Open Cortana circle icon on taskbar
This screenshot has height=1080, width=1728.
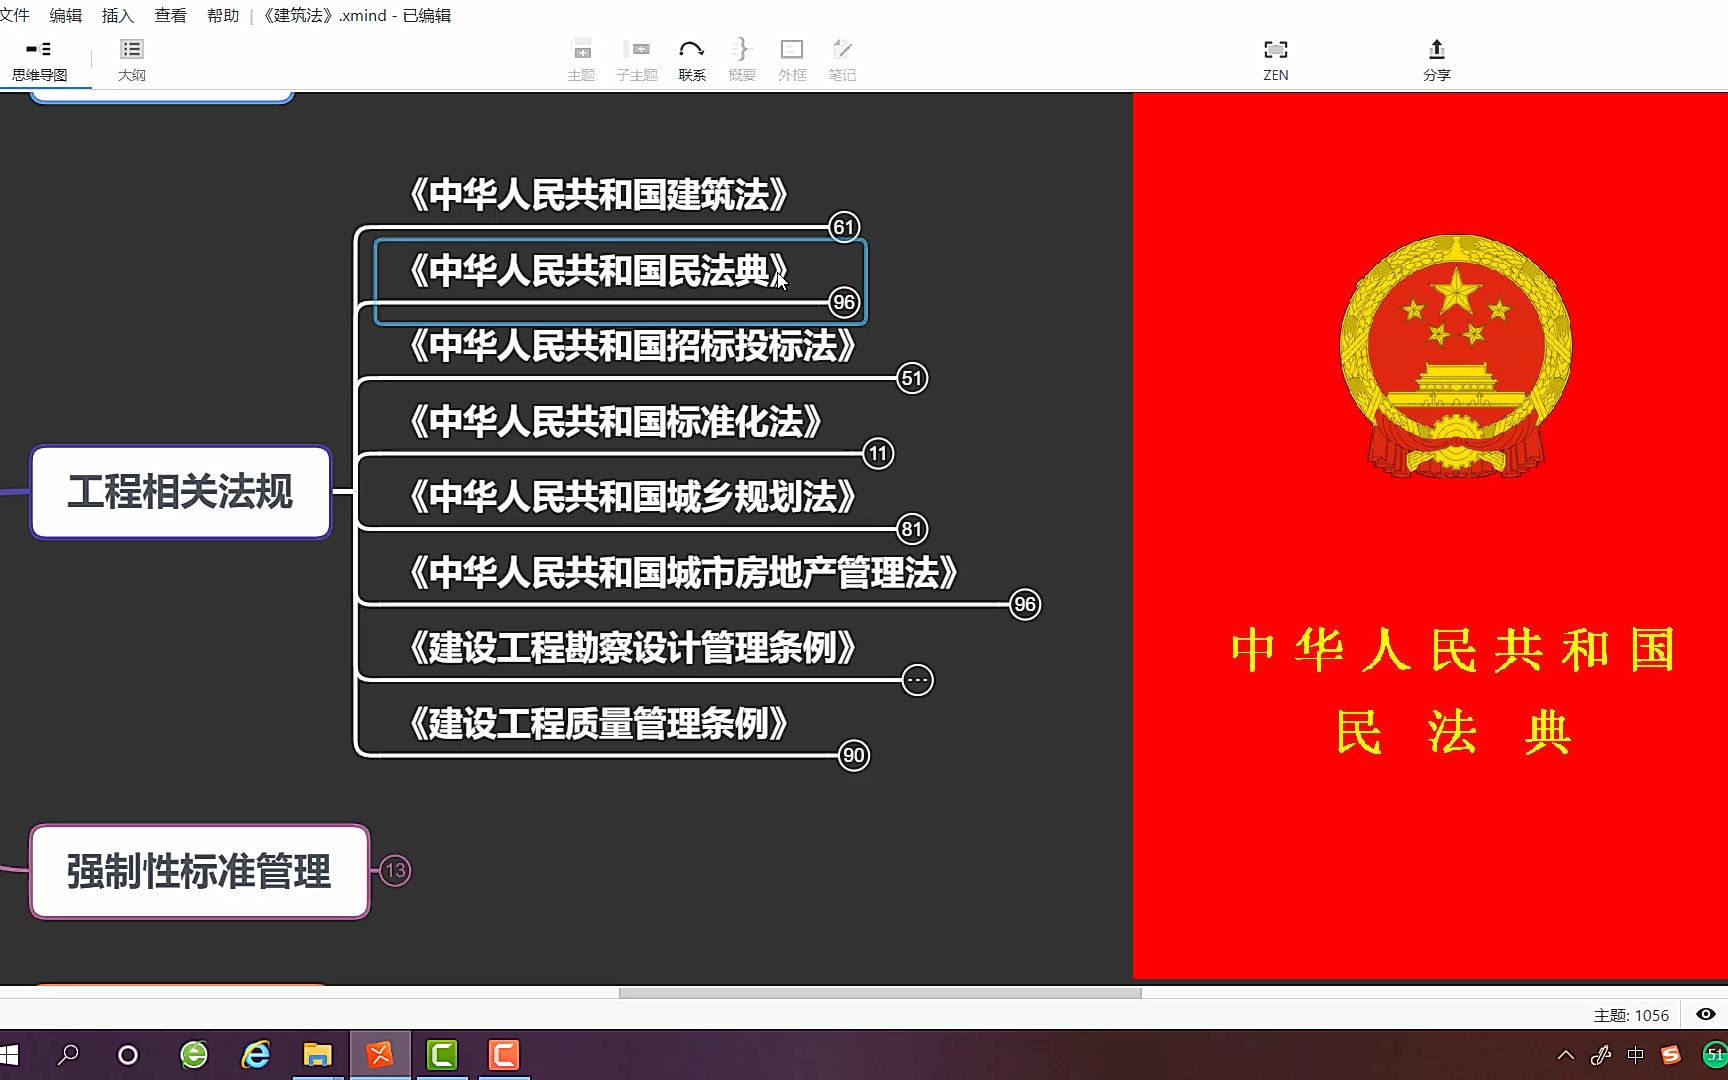click(128, 1055)
